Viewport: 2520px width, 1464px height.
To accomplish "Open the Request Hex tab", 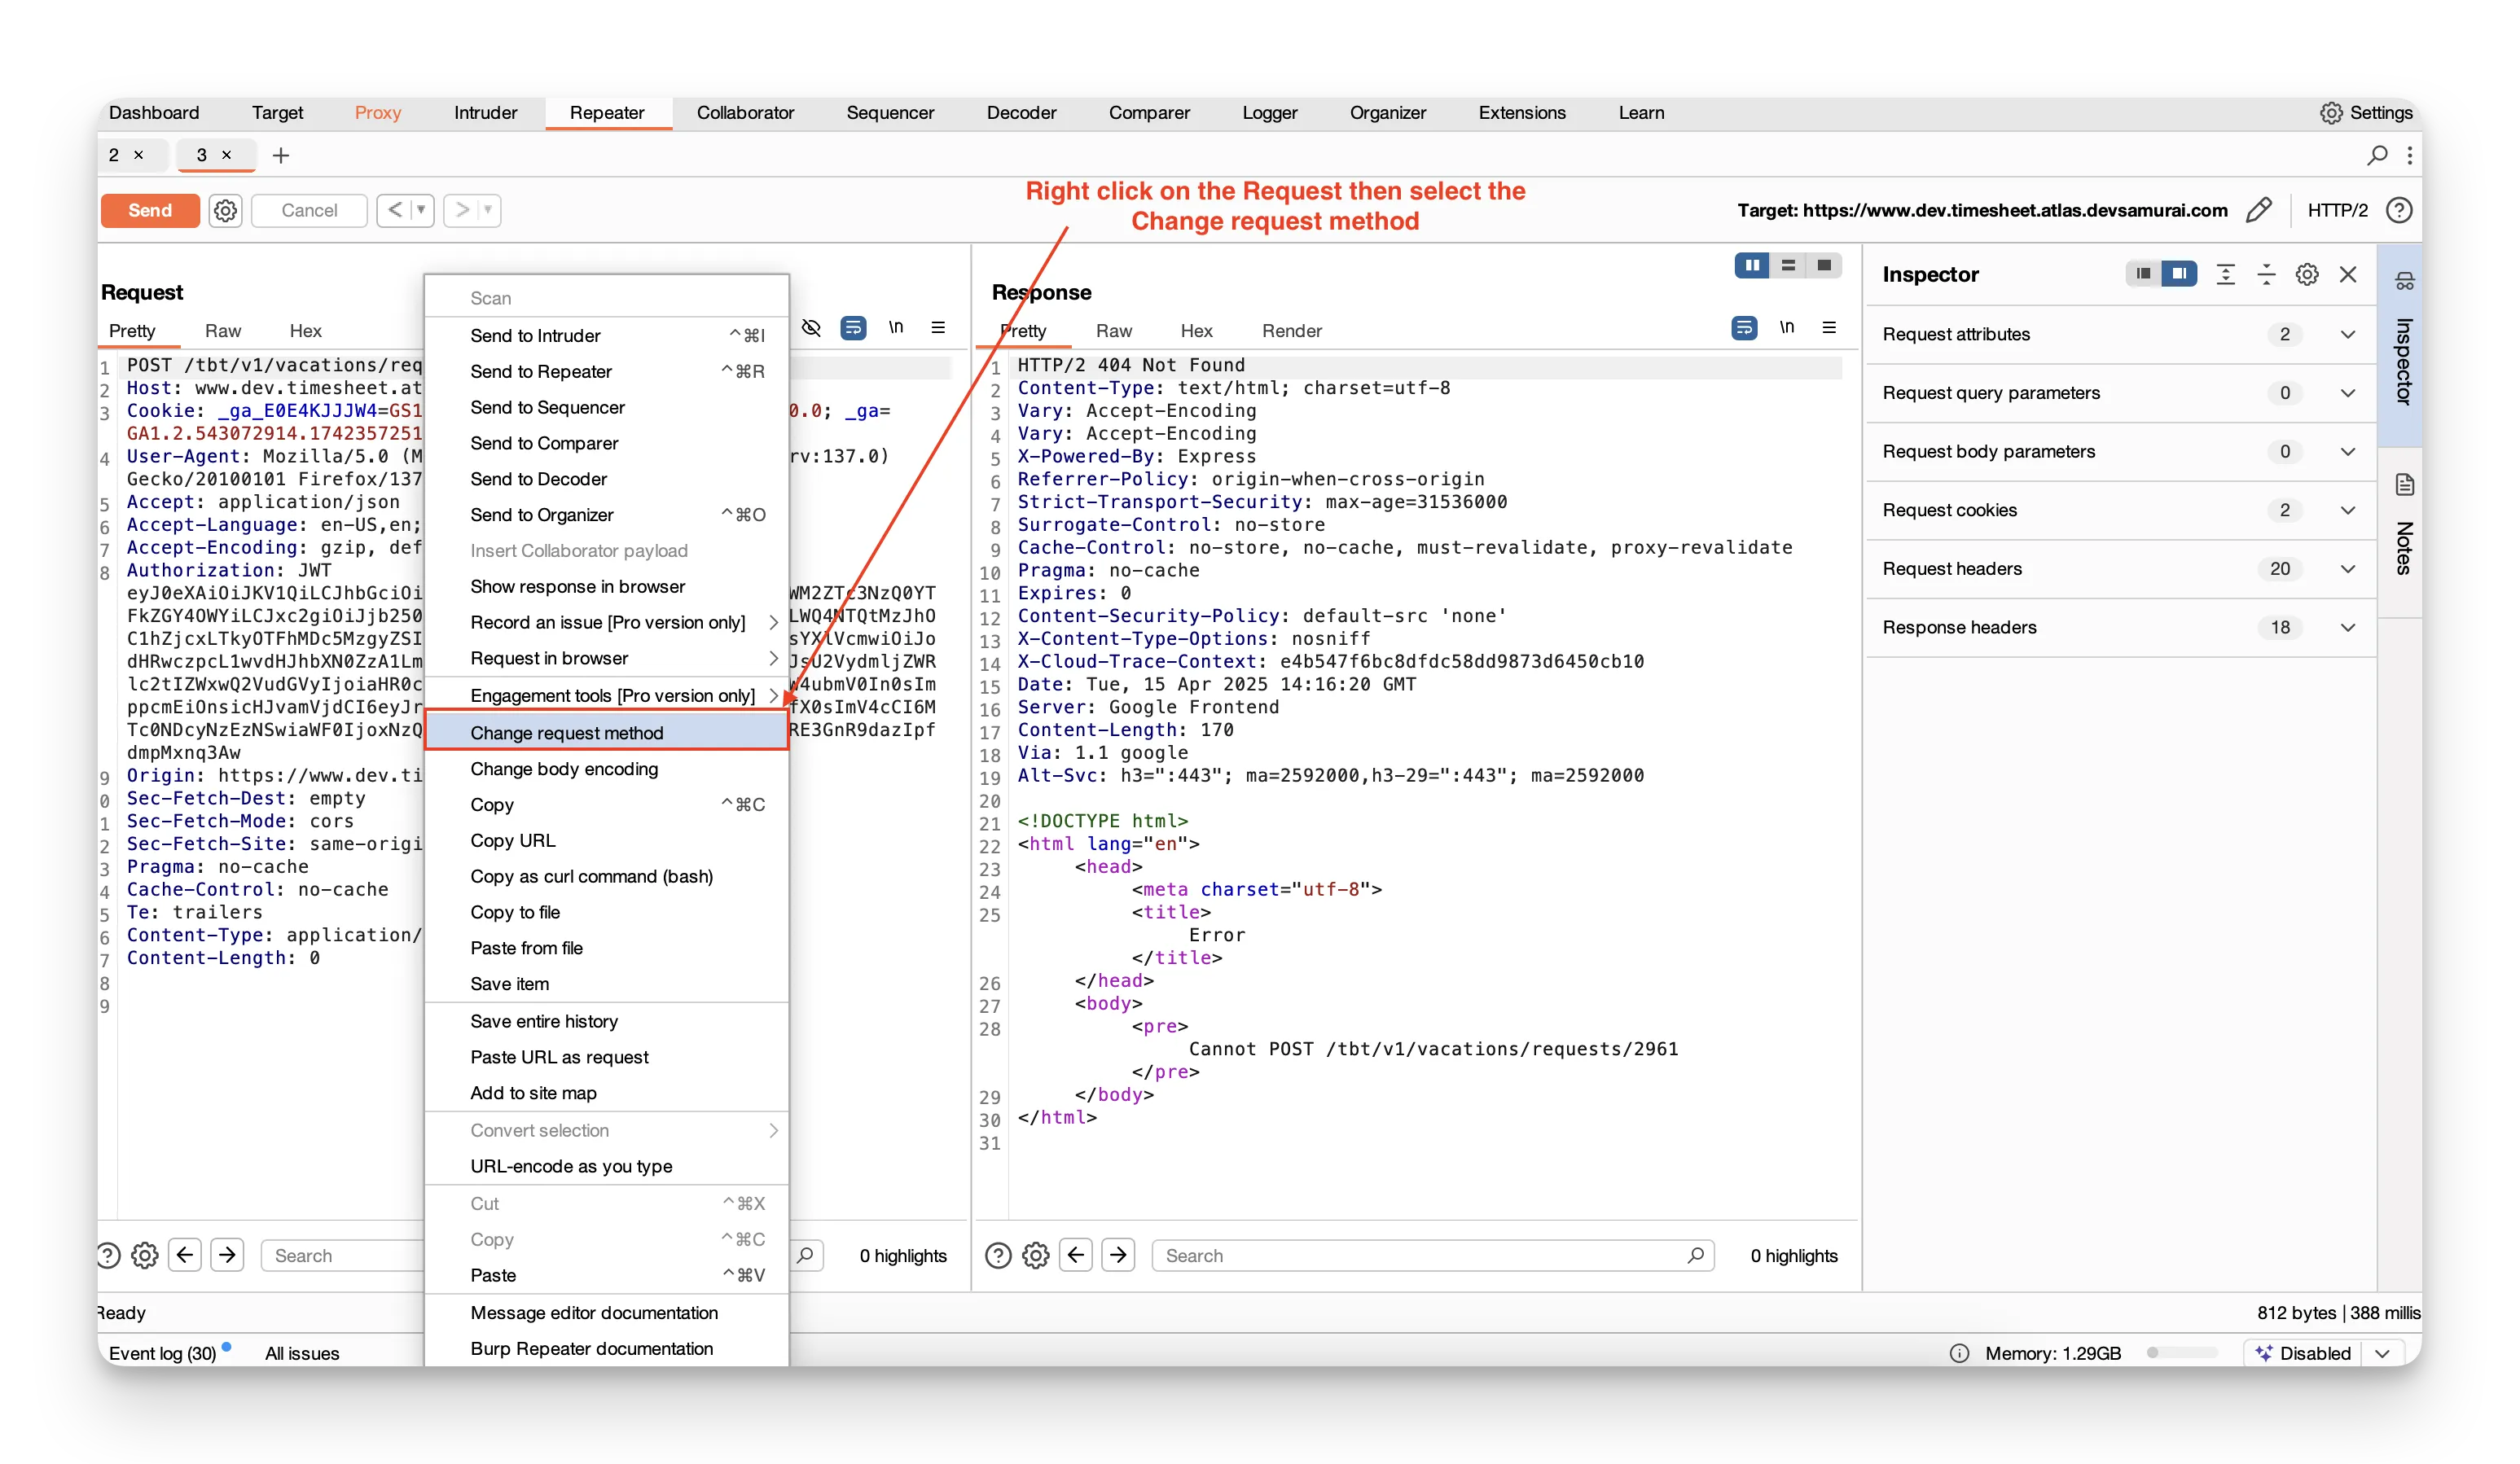I will click(305, 331).
